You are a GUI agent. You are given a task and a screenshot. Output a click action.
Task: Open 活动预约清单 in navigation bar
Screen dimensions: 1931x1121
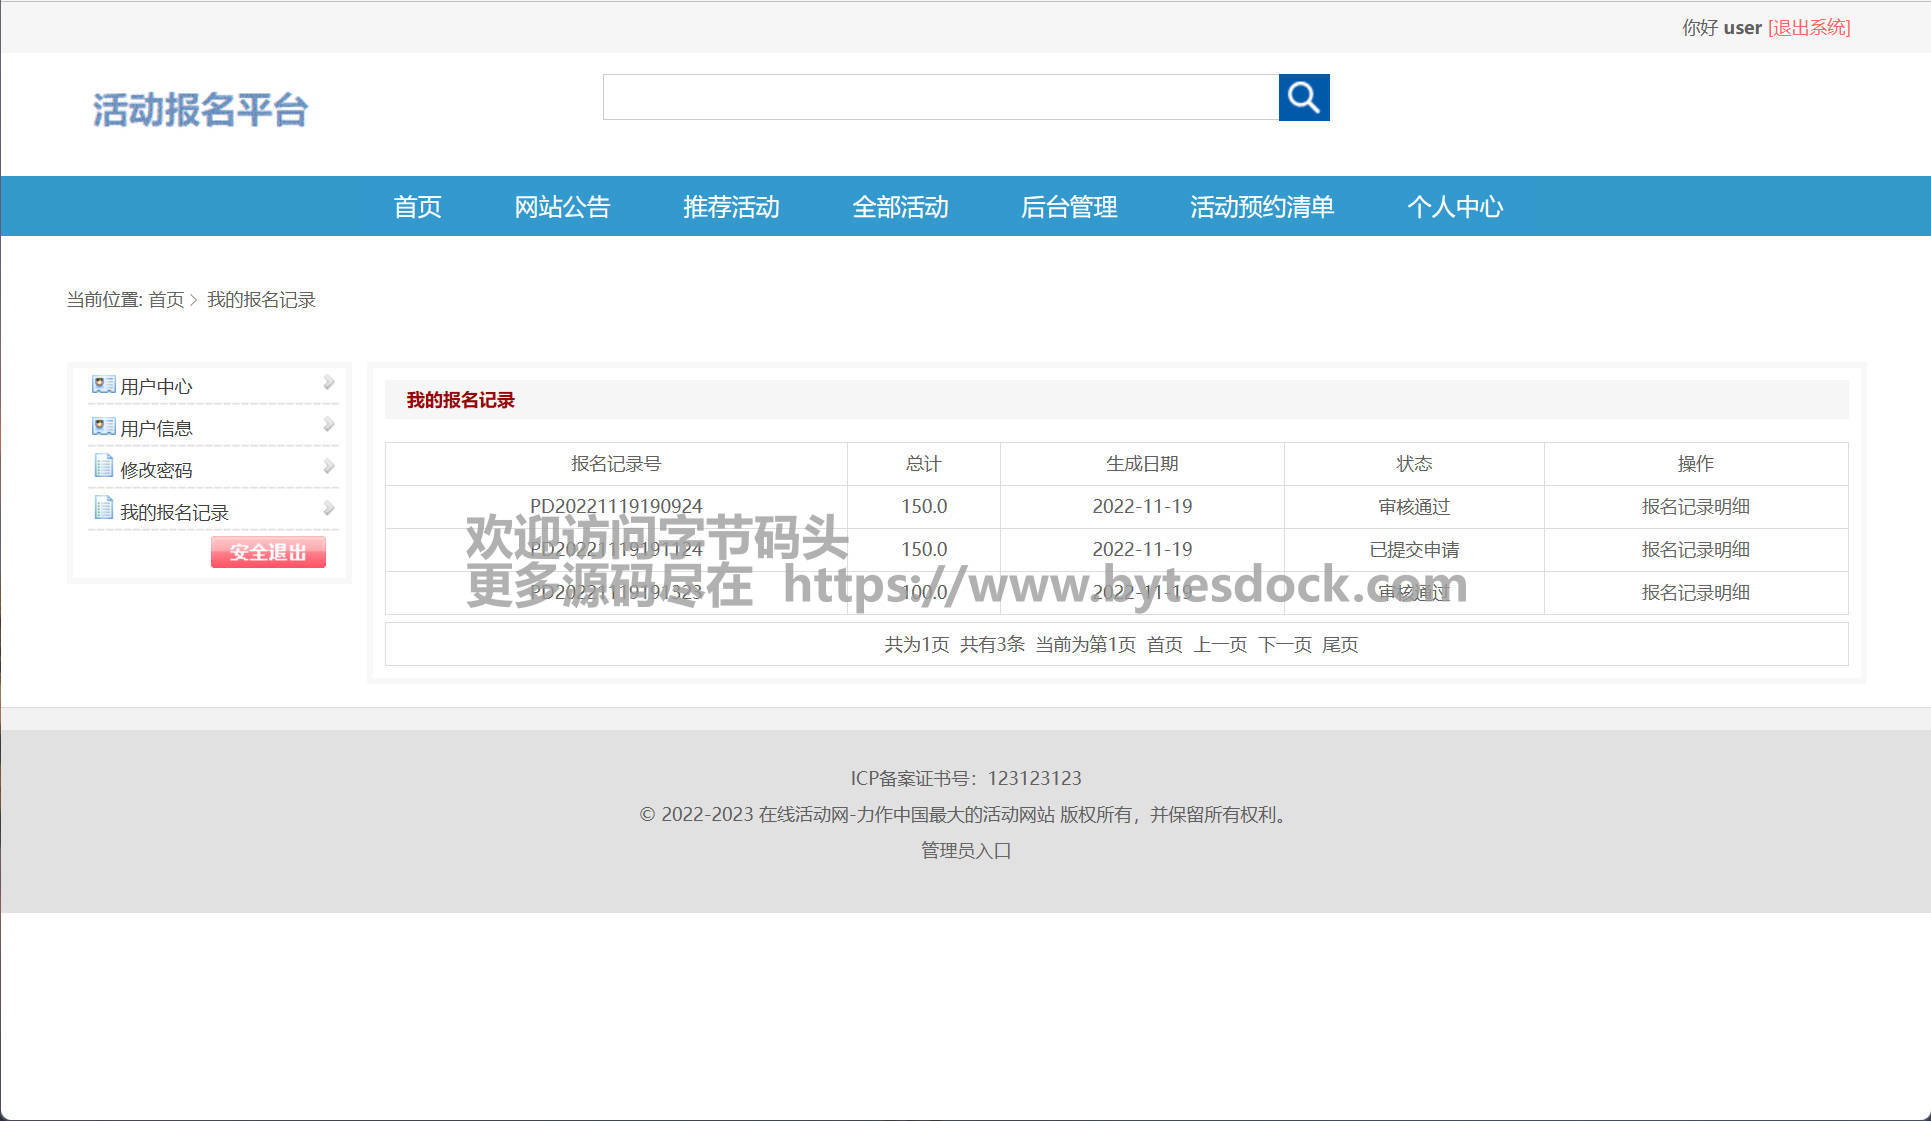pos(1261,207)
